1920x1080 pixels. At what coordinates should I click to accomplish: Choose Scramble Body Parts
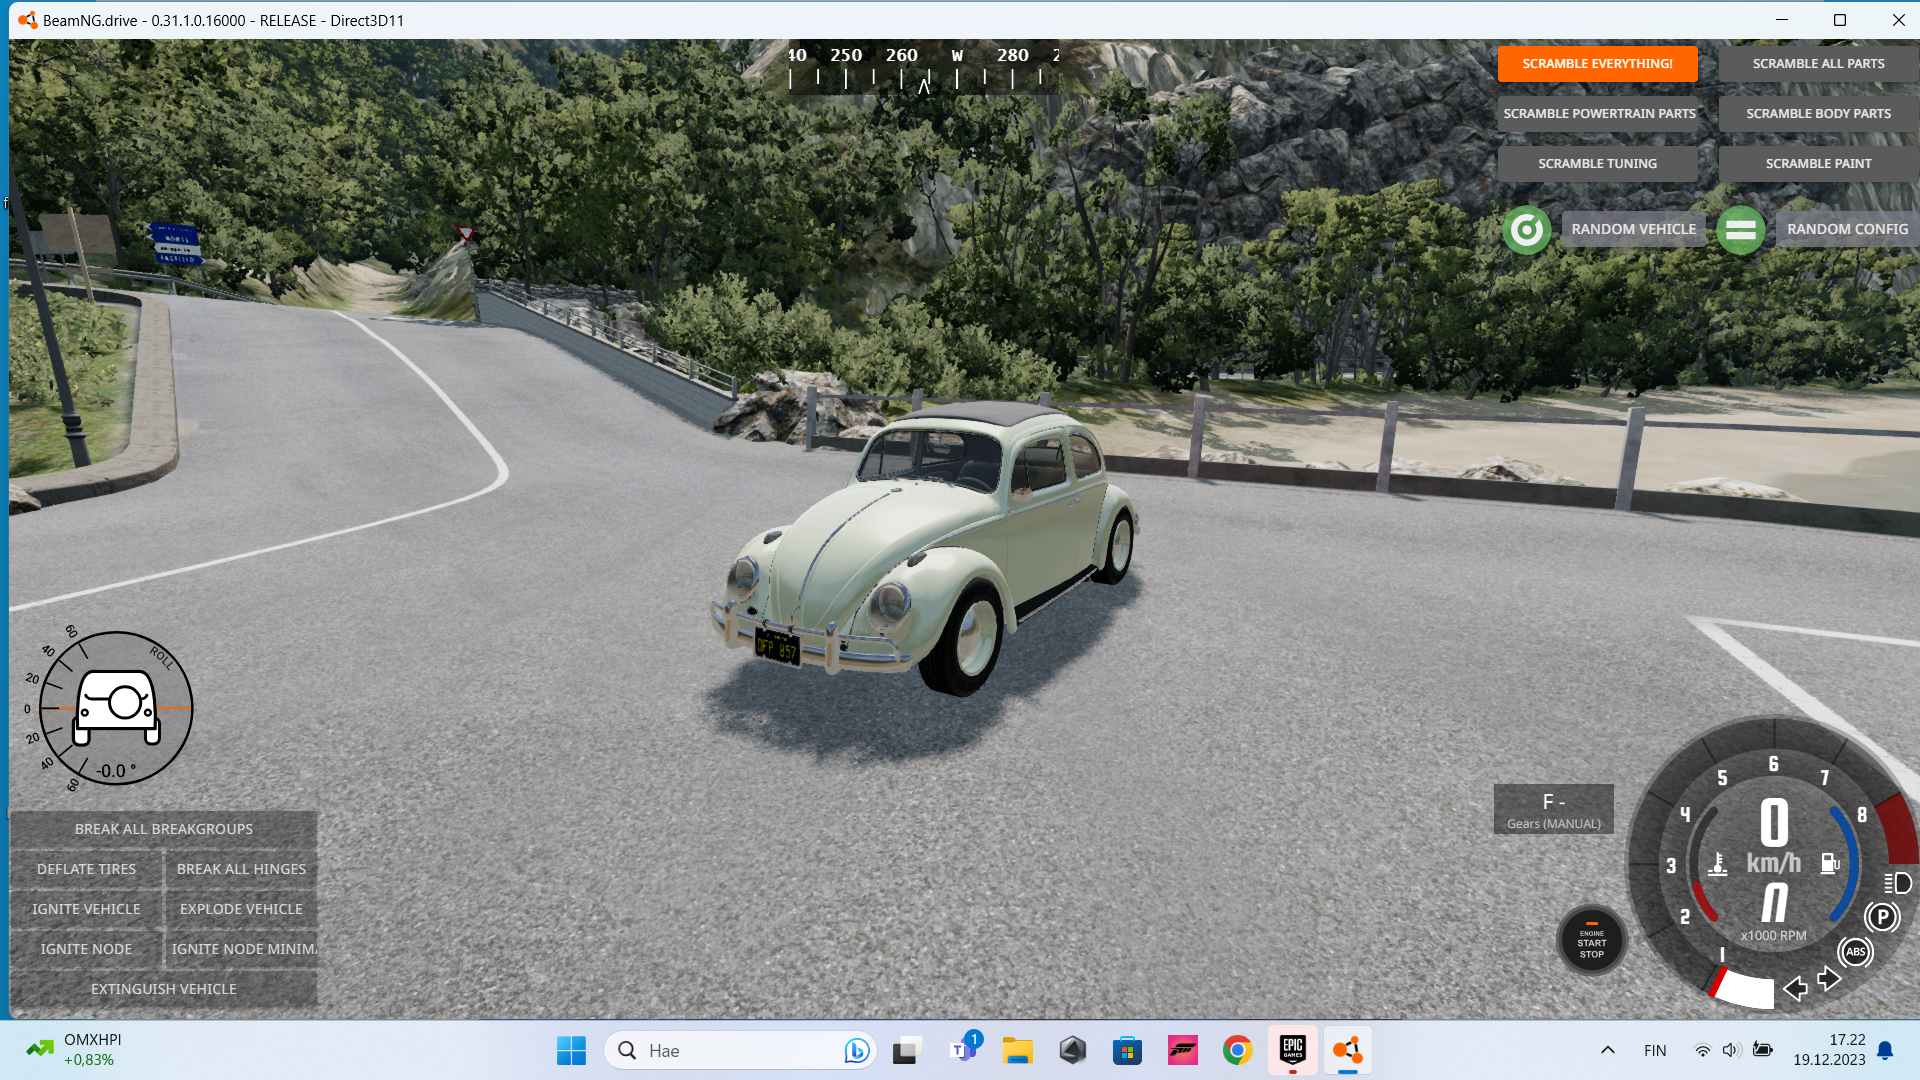pos(1818,113)
